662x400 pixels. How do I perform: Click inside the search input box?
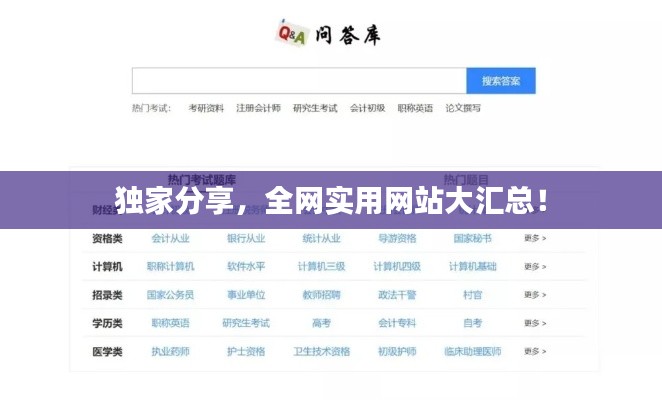tap(298, 81)
